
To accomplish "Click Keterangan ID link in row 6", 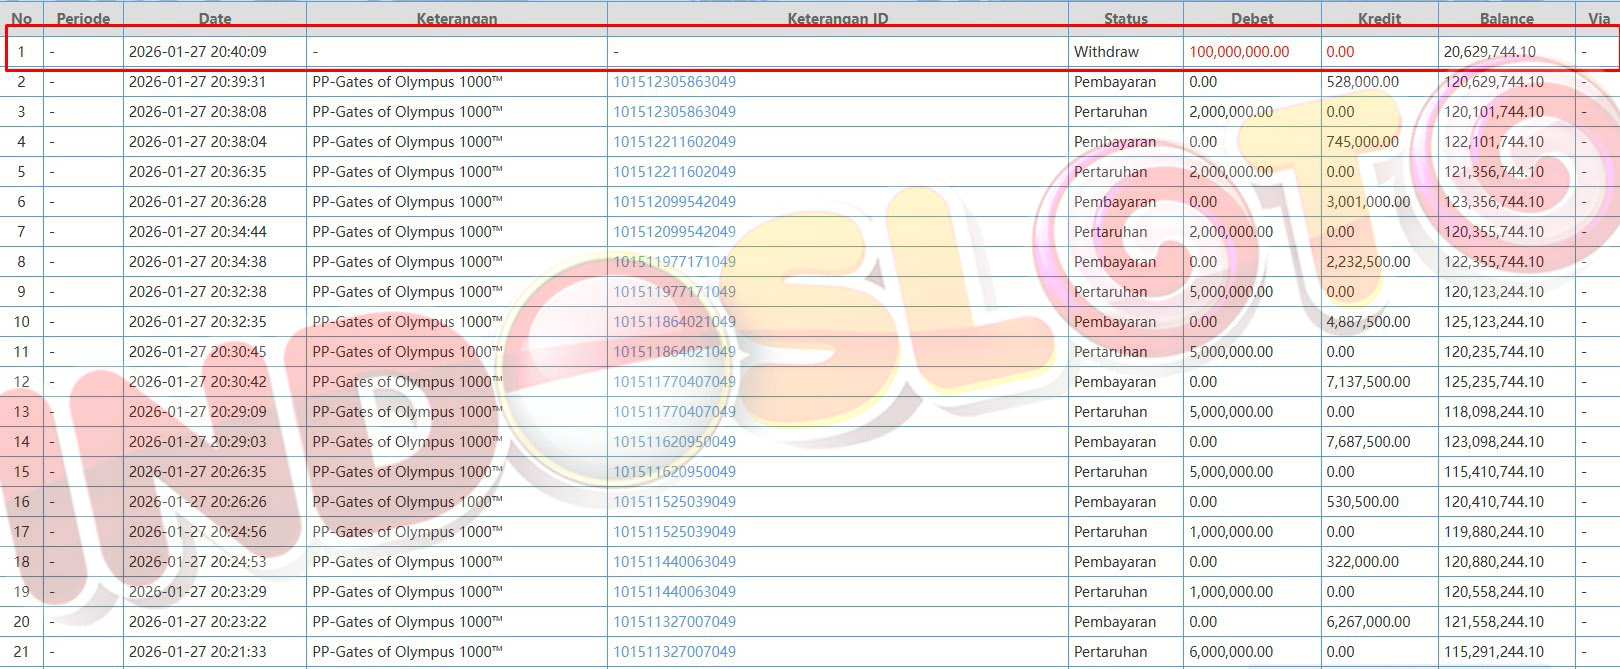I will pos(674,202).
